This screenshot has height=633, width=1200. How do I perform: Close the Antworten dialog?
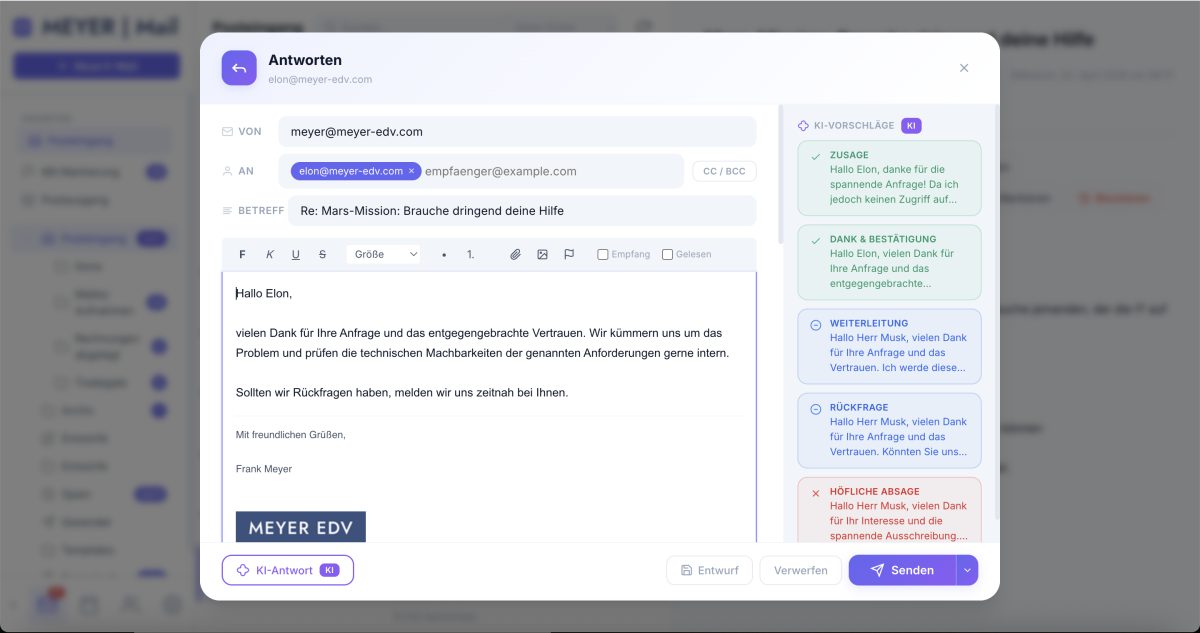click(964, 68)
